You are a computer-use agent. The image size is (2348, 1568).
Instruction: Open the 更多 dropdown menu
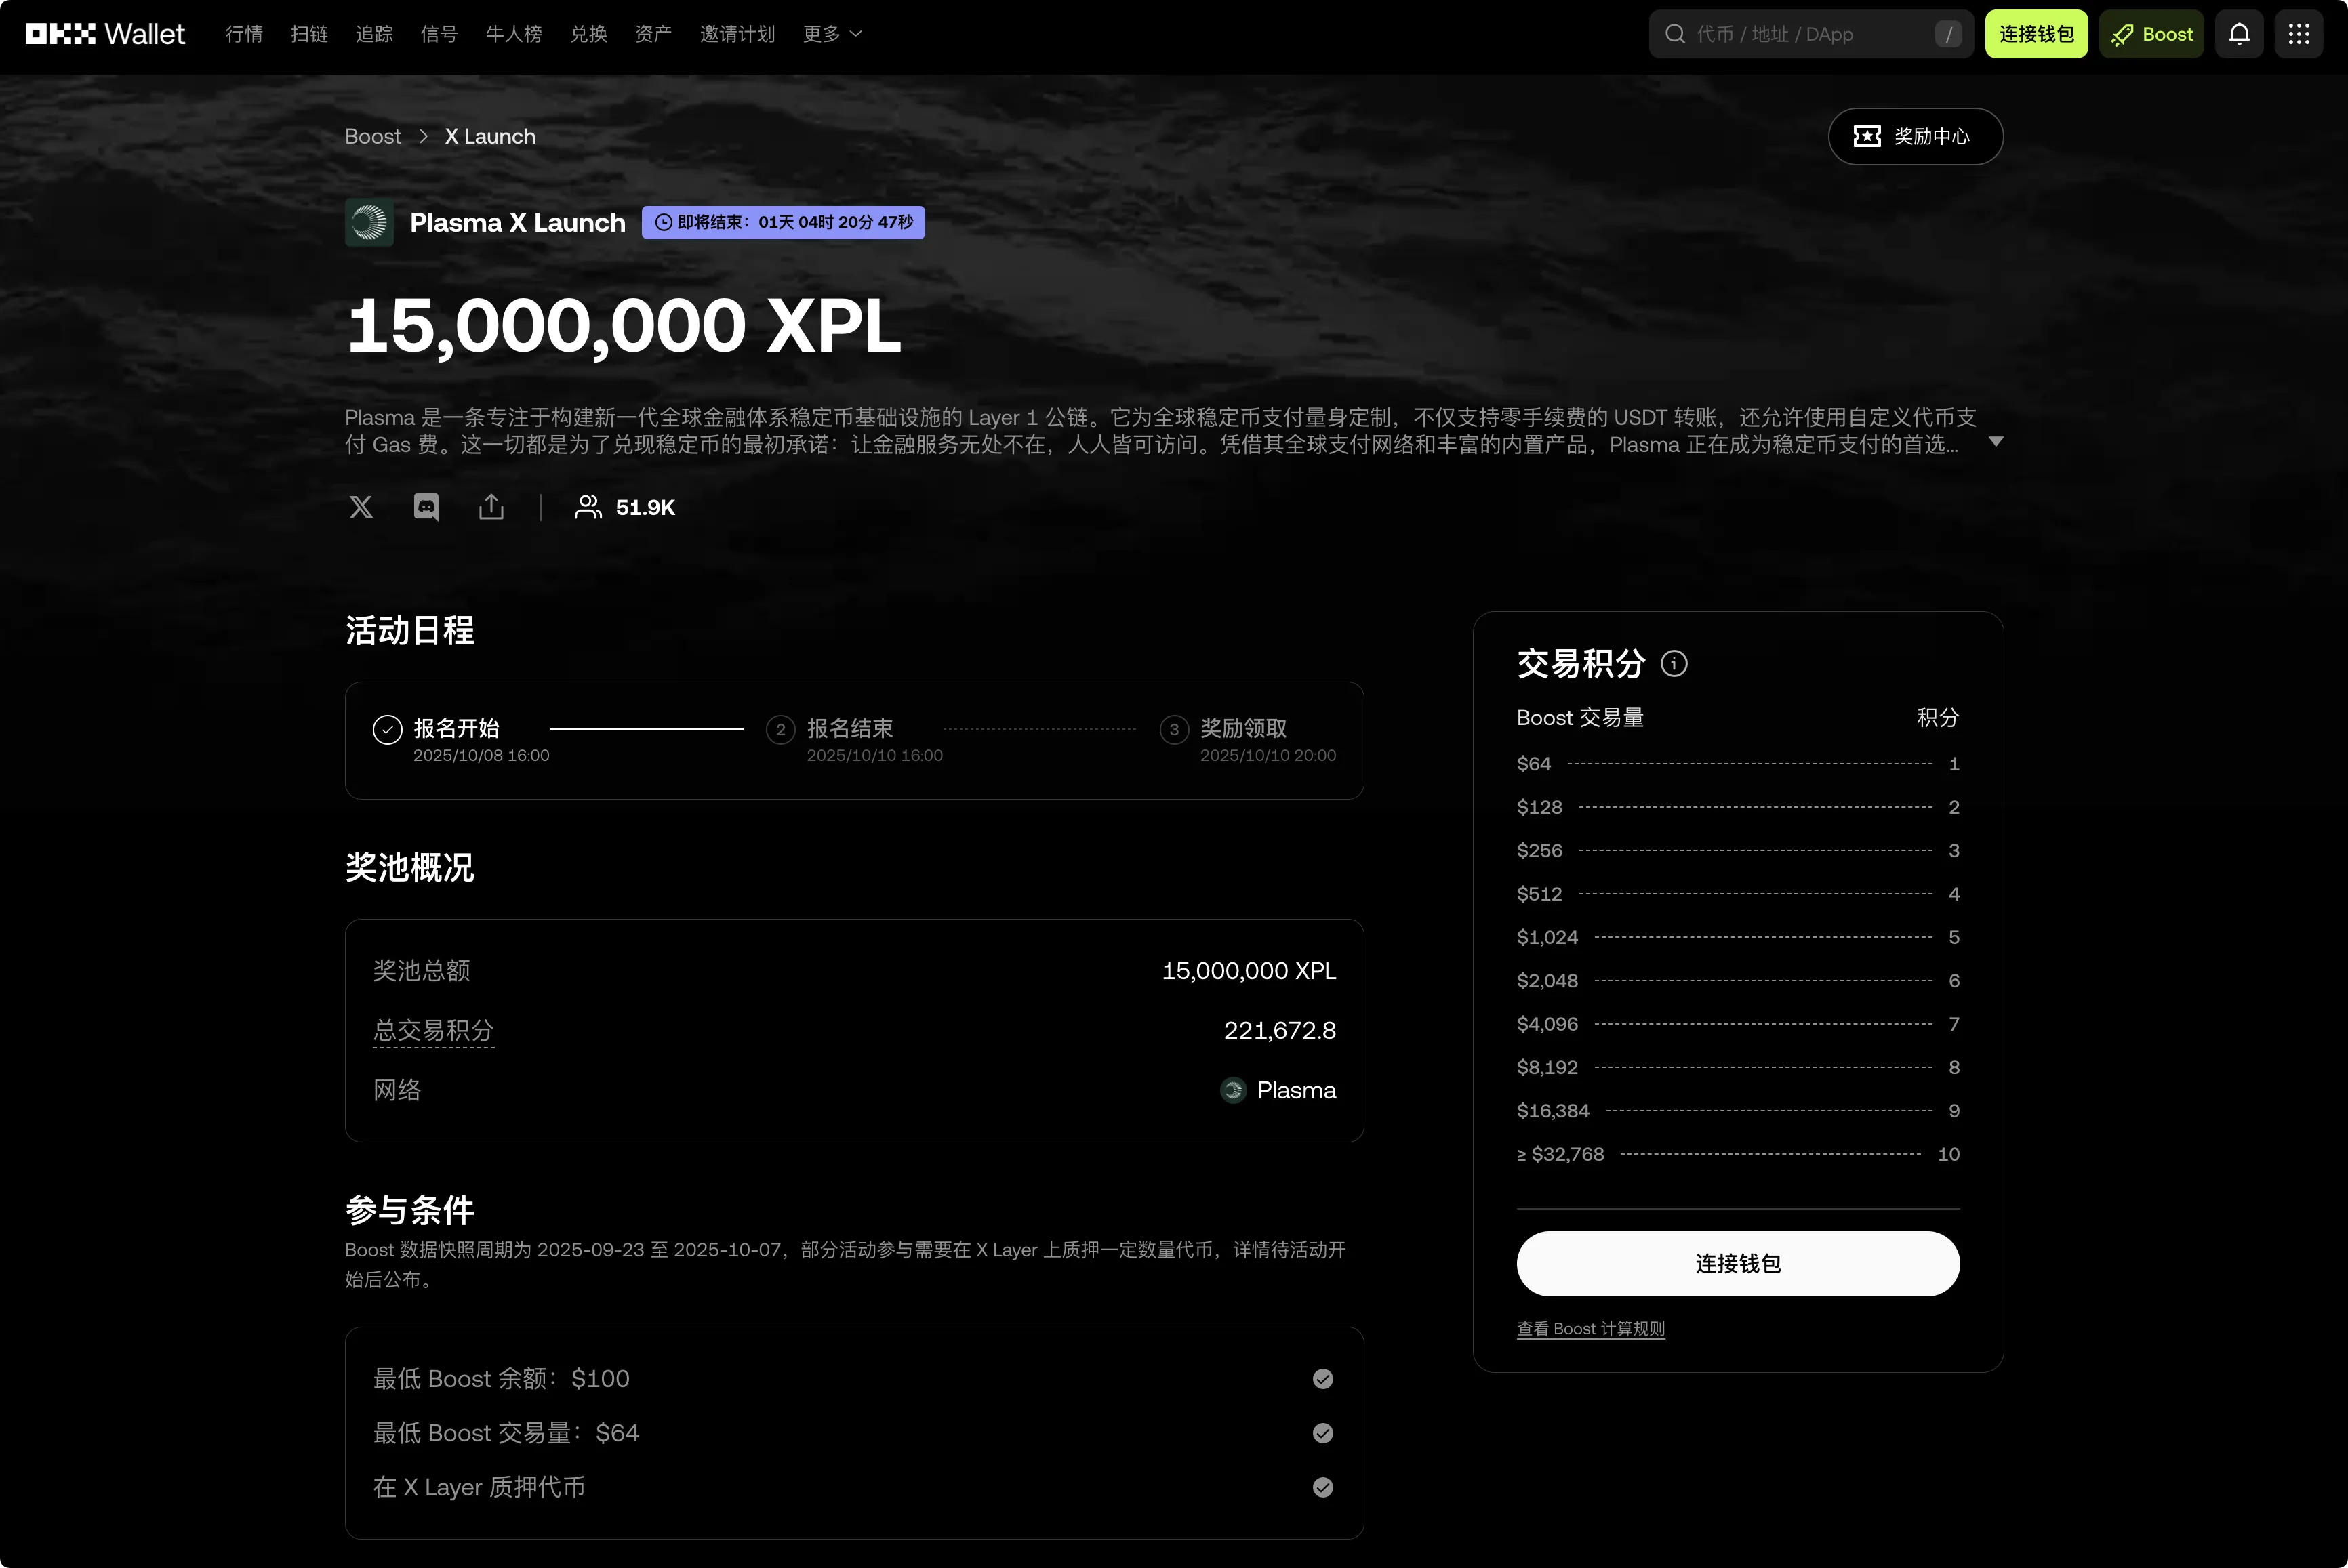pos(832,34)
